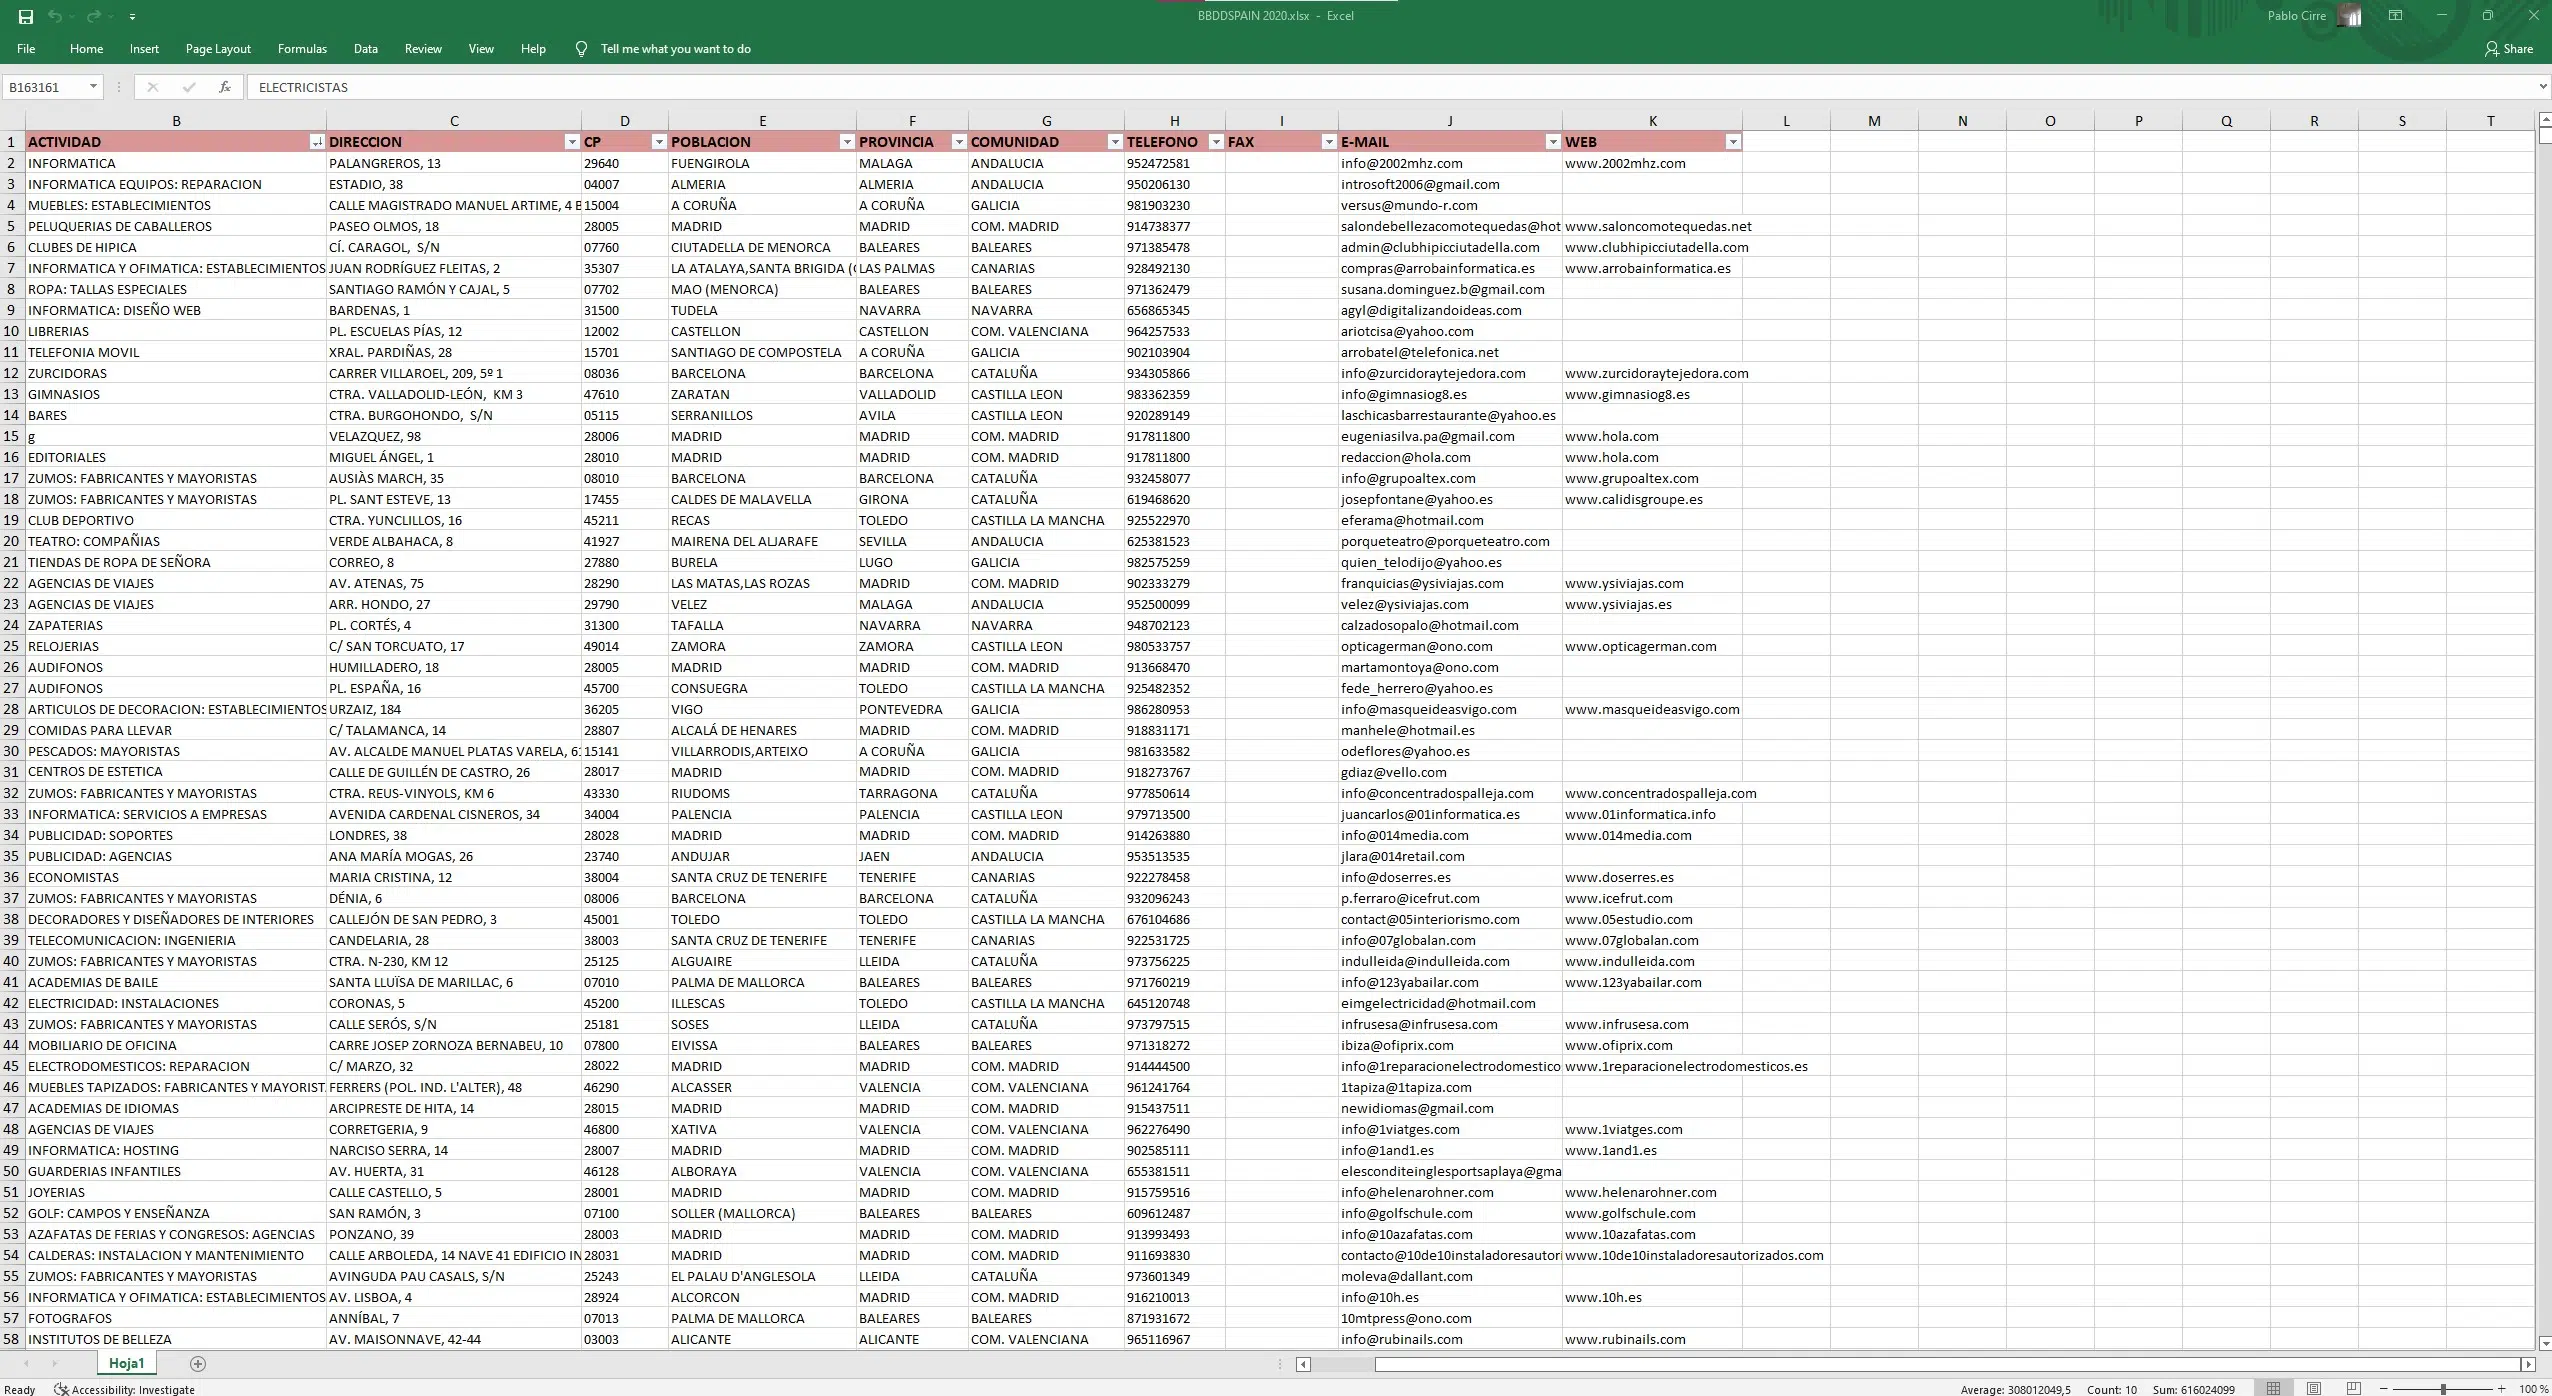This screenshot has height=1396, width=2552.
Task: Open the DIRECCION column filter dropdown
Action: coord(572,142)
